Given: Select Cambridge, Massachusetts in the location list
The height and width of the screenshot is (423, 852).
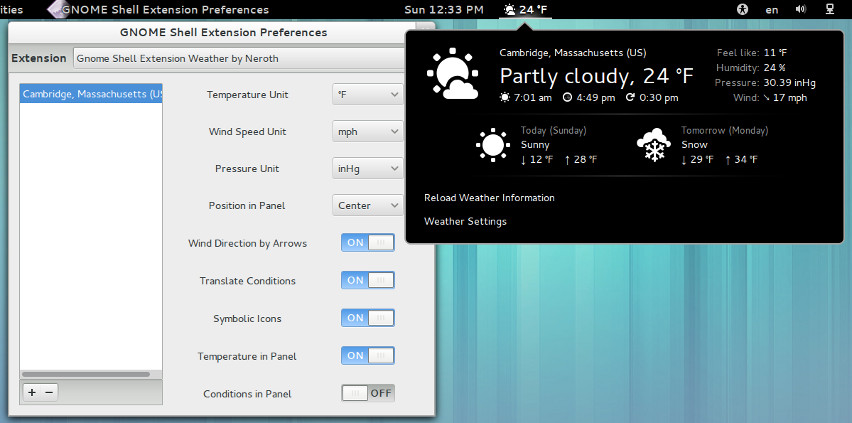Looking at the screenshot, I should click(x=91, y=94).
